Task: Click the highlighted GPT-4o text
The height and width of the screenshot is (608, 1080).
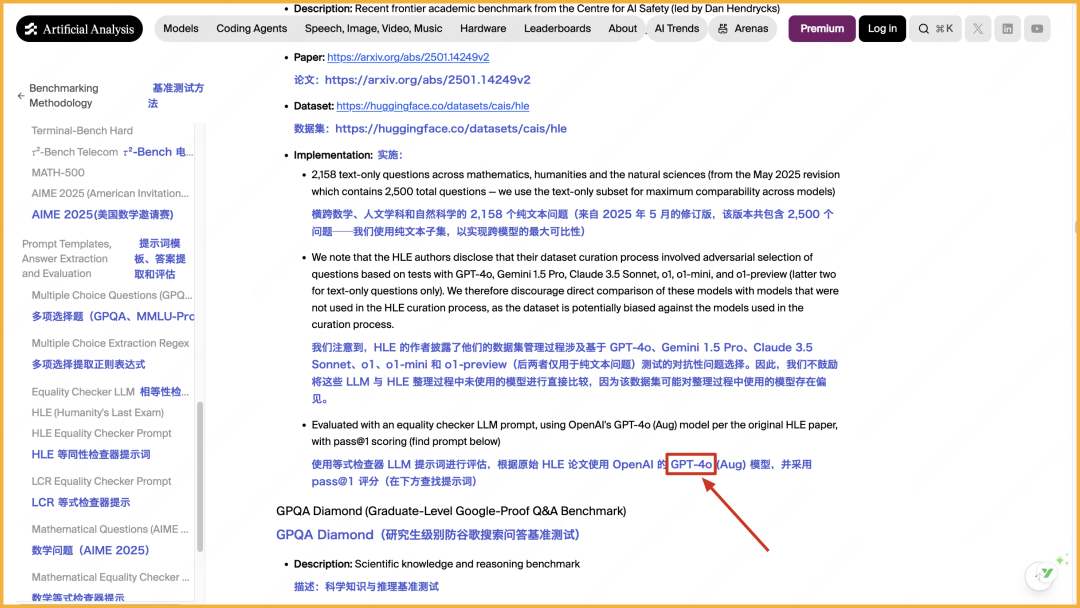Action: click(691, 464)
